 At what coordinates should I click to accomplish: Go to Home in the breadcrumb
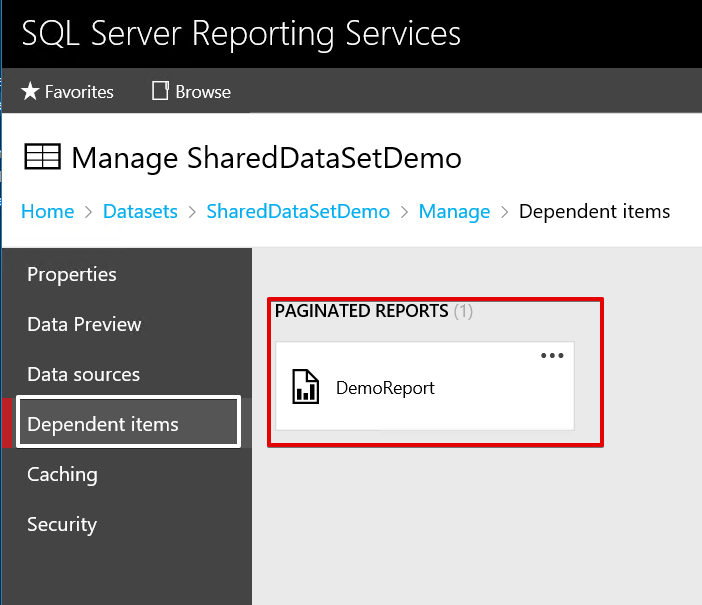click(48, 211)
